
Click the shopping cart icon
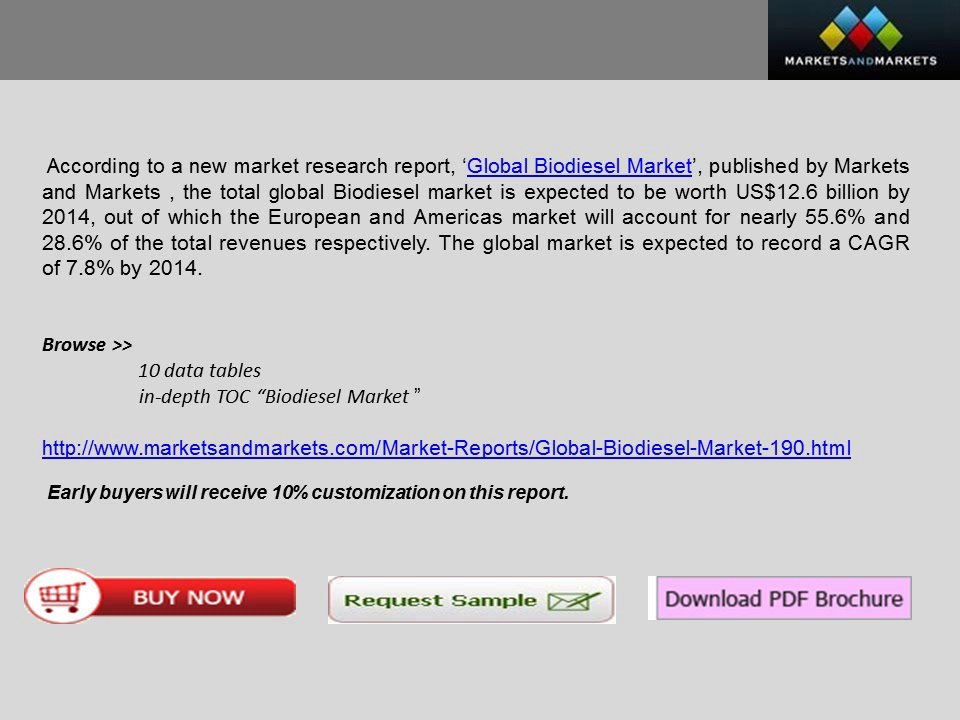[x=62, y=596]
